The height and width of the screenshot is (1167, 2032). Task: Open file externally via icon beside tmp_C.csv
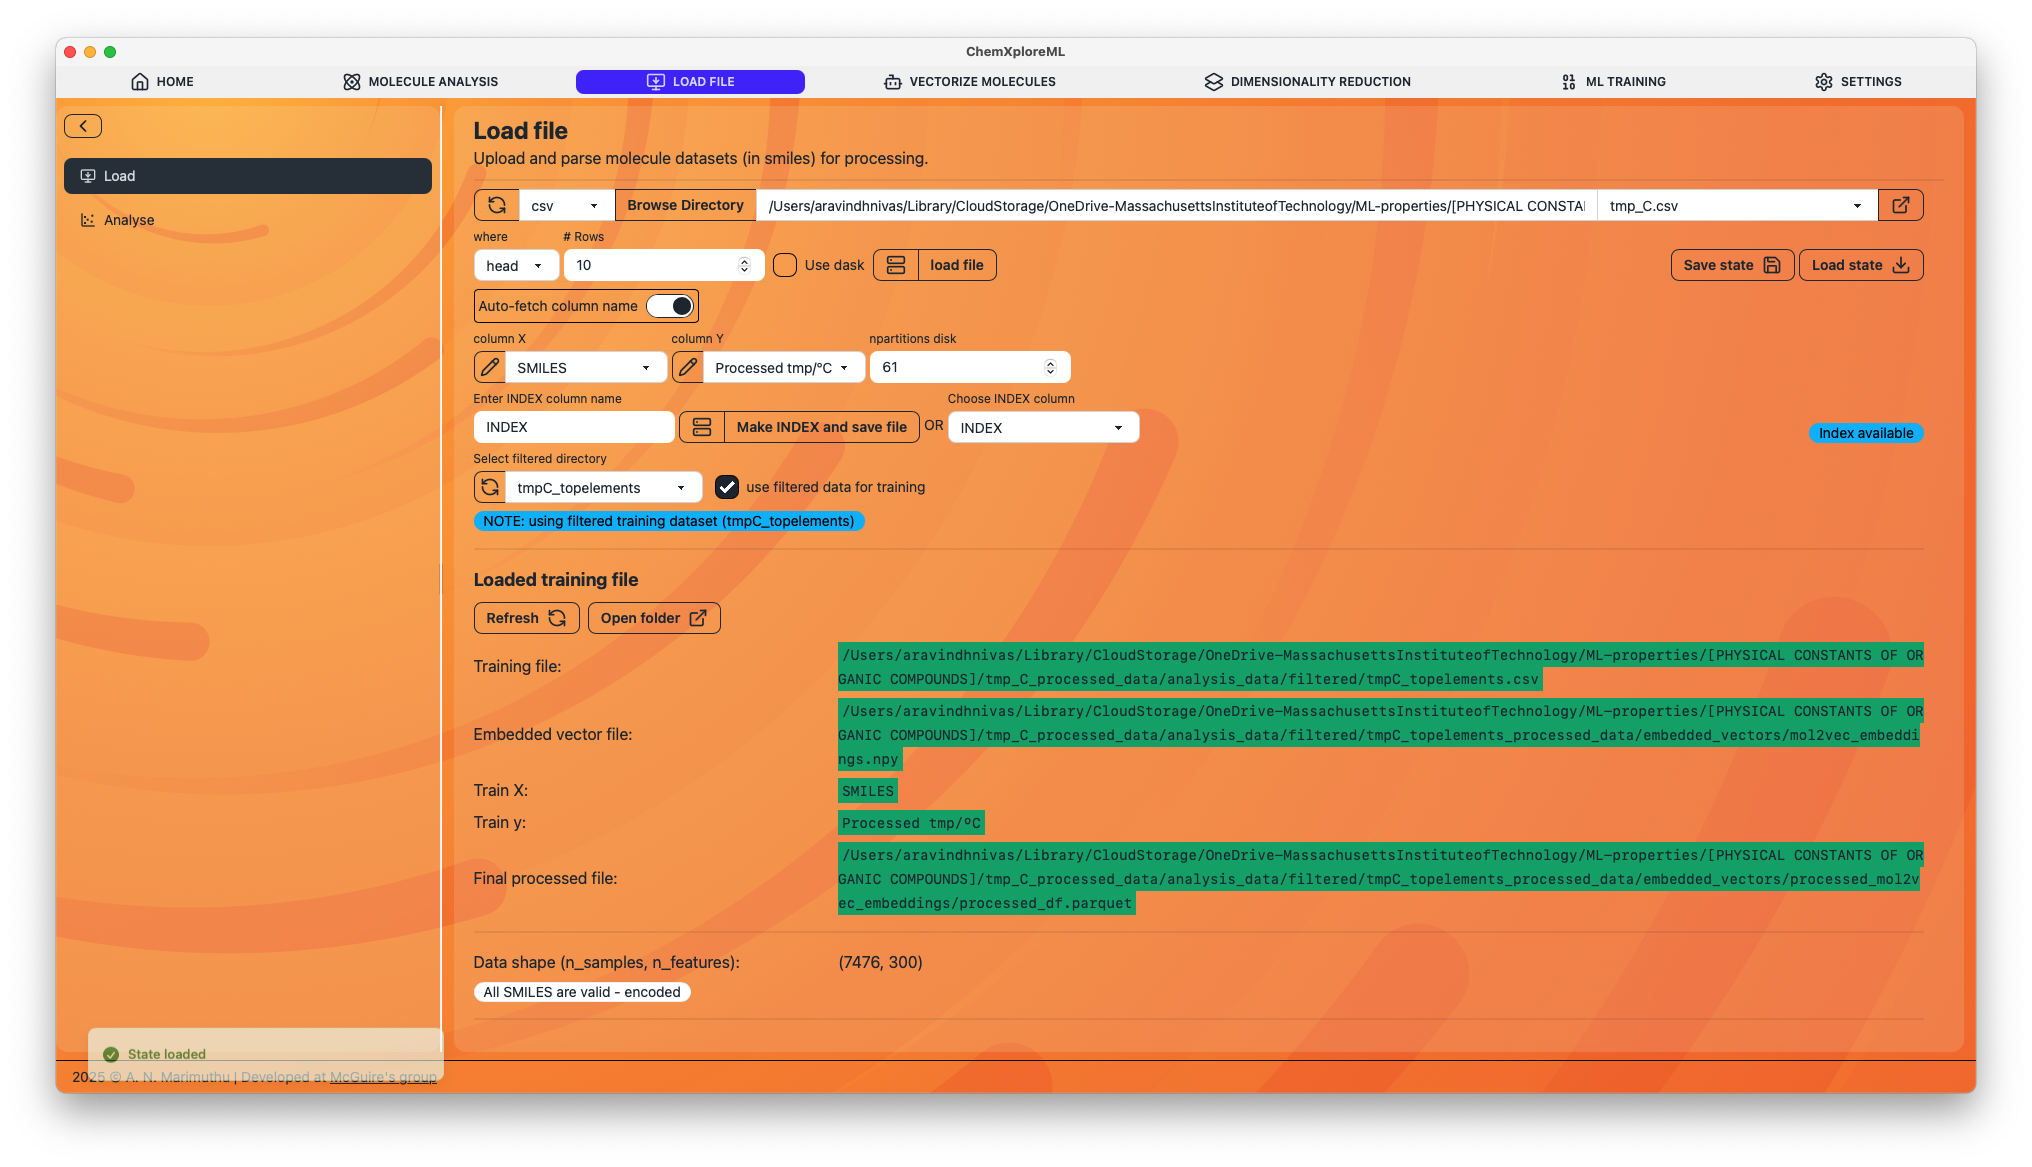point(1900,205)
